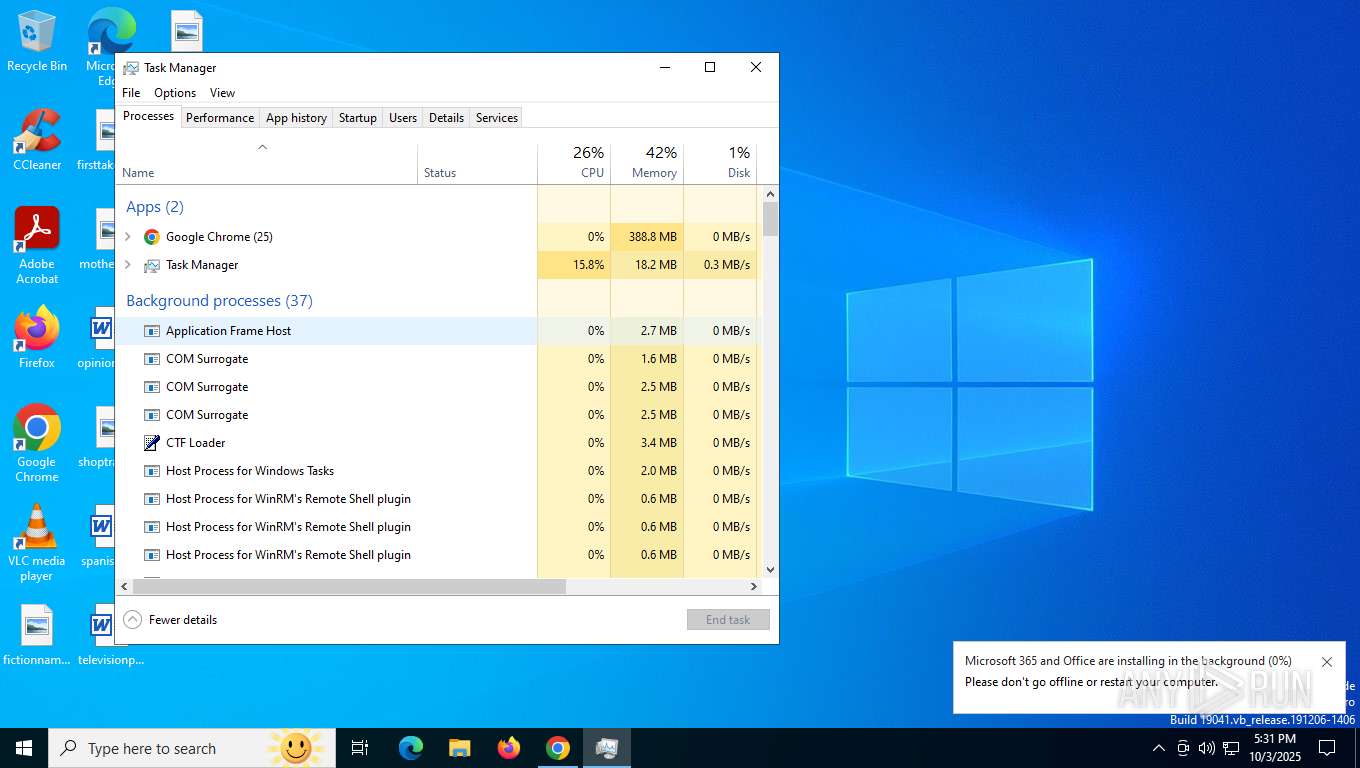Click the Background processes (37) header
The height and width of the screenshot is (768, 1360).
click(219, 301)
